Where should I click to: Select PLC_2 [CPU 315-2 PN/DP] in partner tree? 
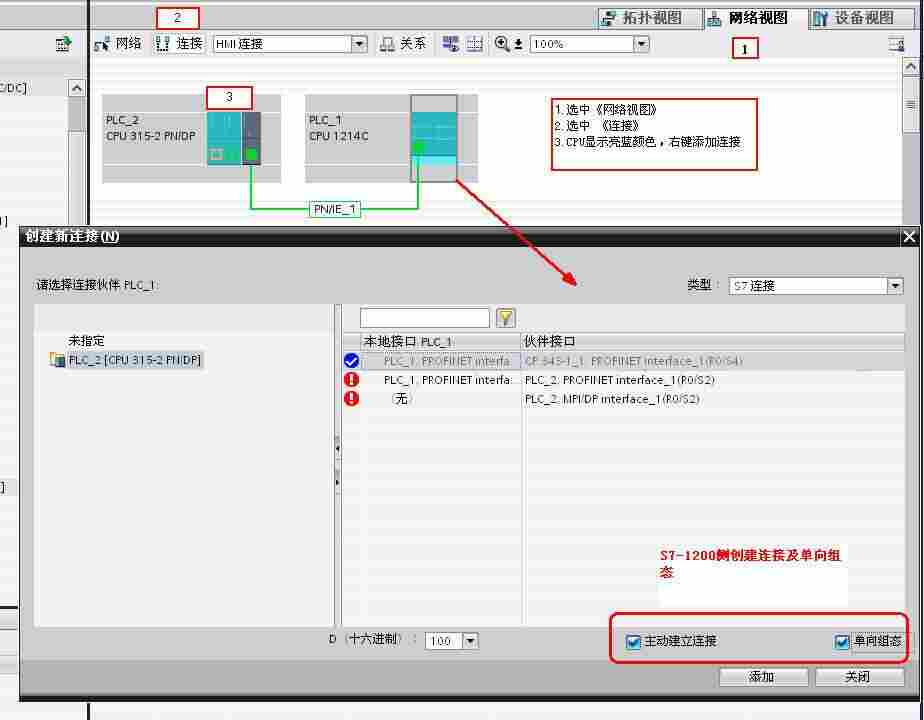click(x=135, y=360)
